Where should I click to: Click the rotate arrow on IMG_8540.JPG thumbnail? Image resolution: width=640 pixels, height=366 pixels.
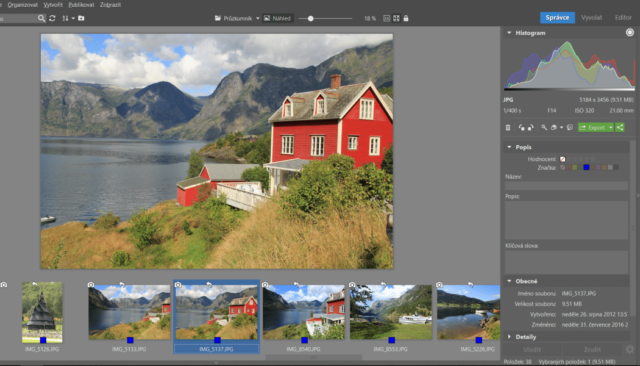pyautogui.click(x=297, y=284)
